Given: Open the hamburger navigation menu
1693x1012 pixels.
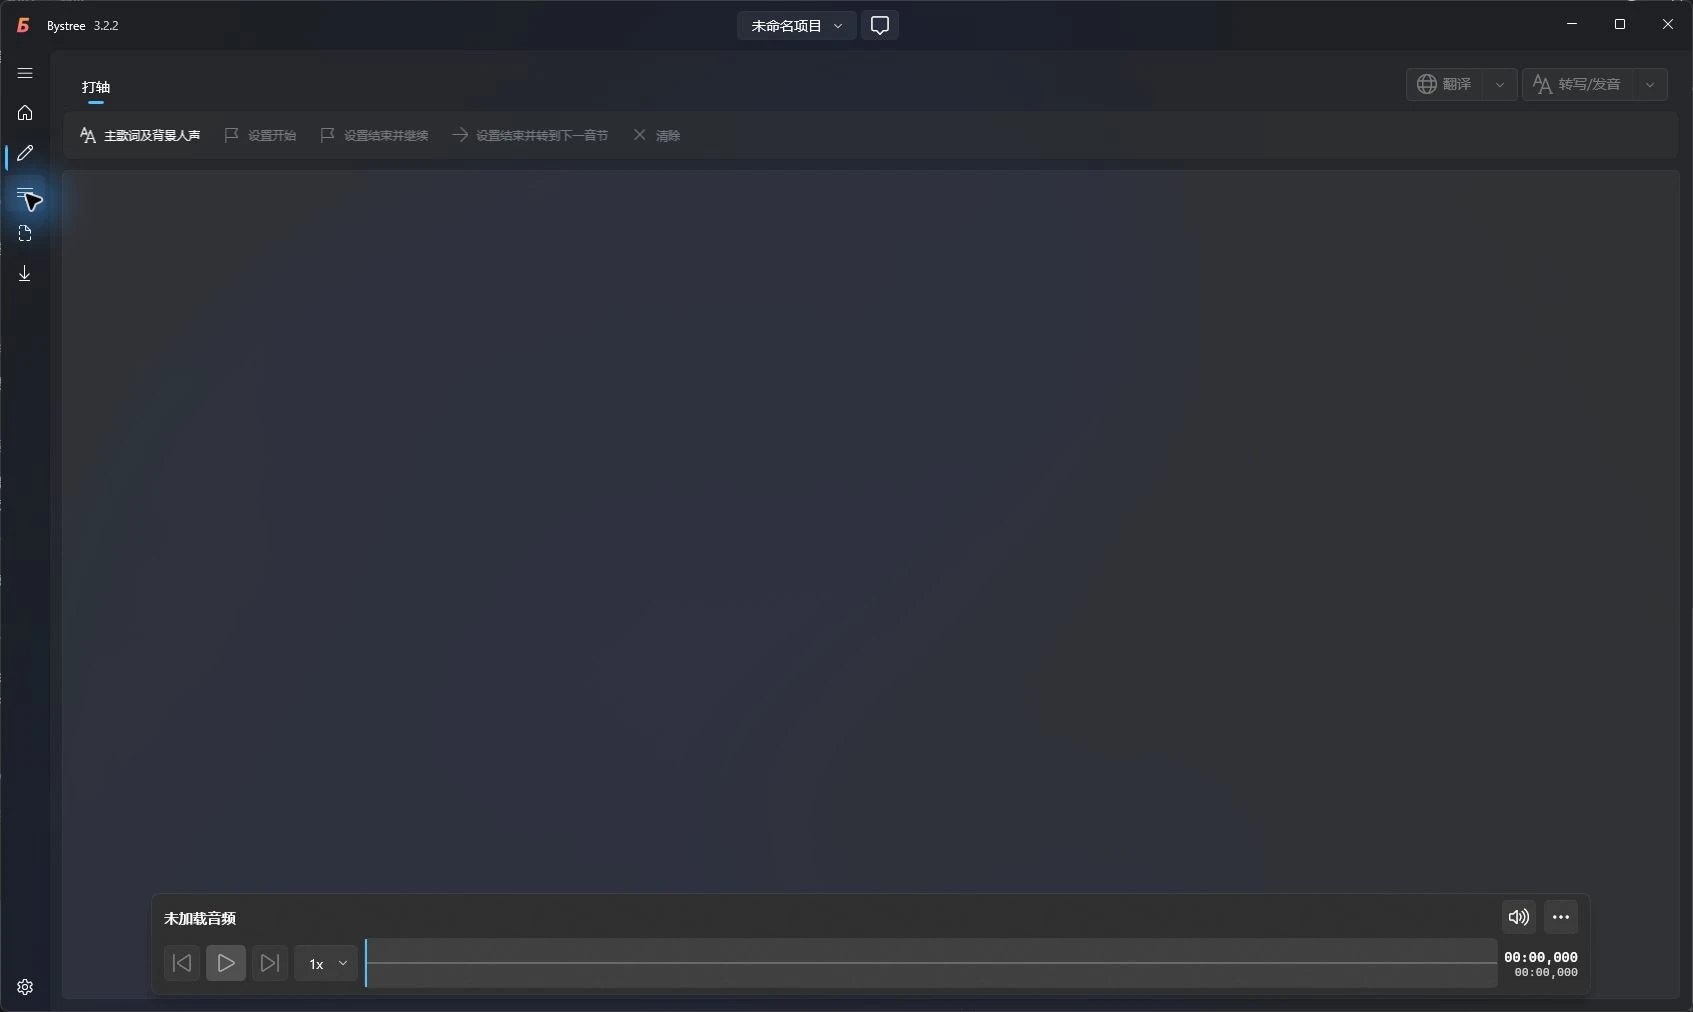Looking at the screenshot, I should click(25, 73).
